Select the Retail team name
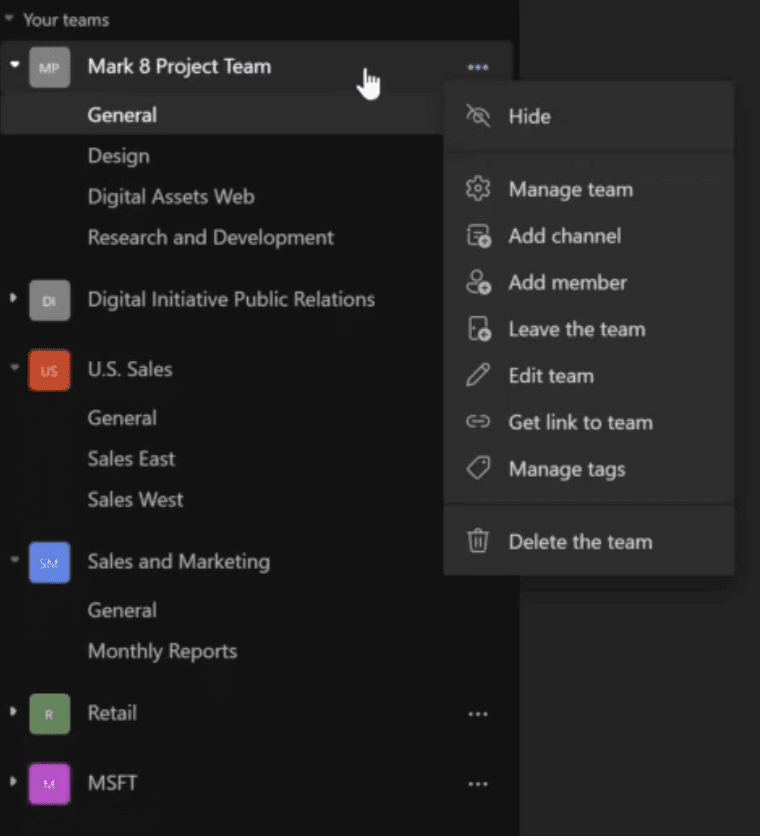Image resolution: width=760 pixels, height=836 pixels. [x=112, y=713]
